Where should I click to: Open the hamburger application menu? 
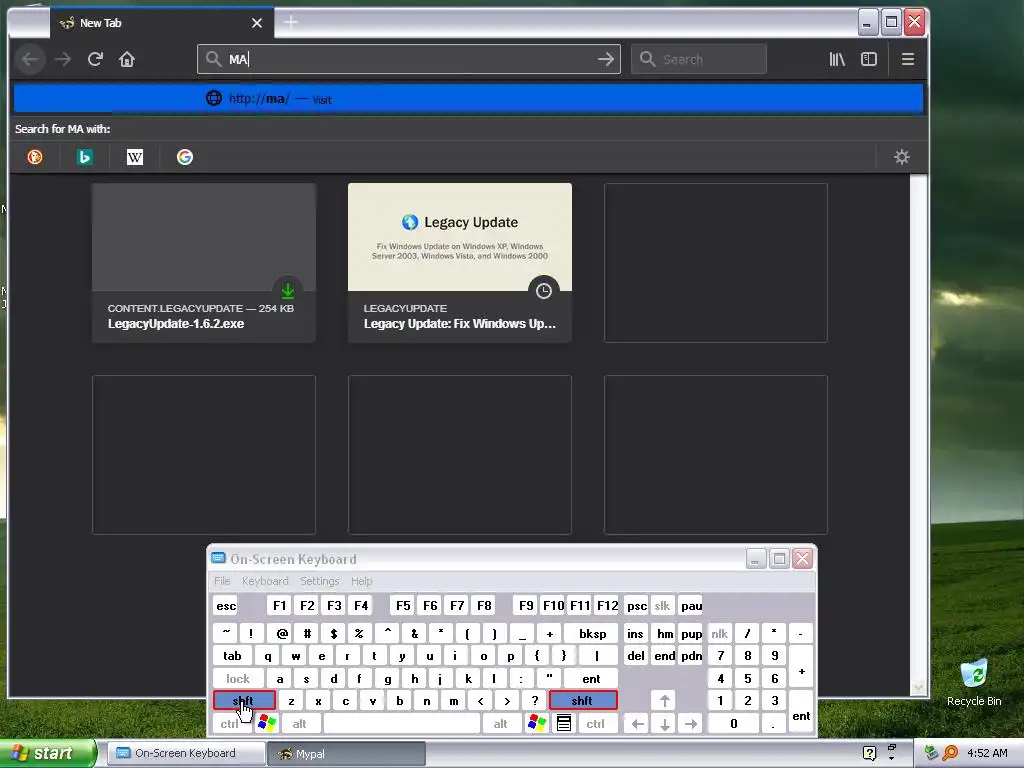click(x=907, y=59)
